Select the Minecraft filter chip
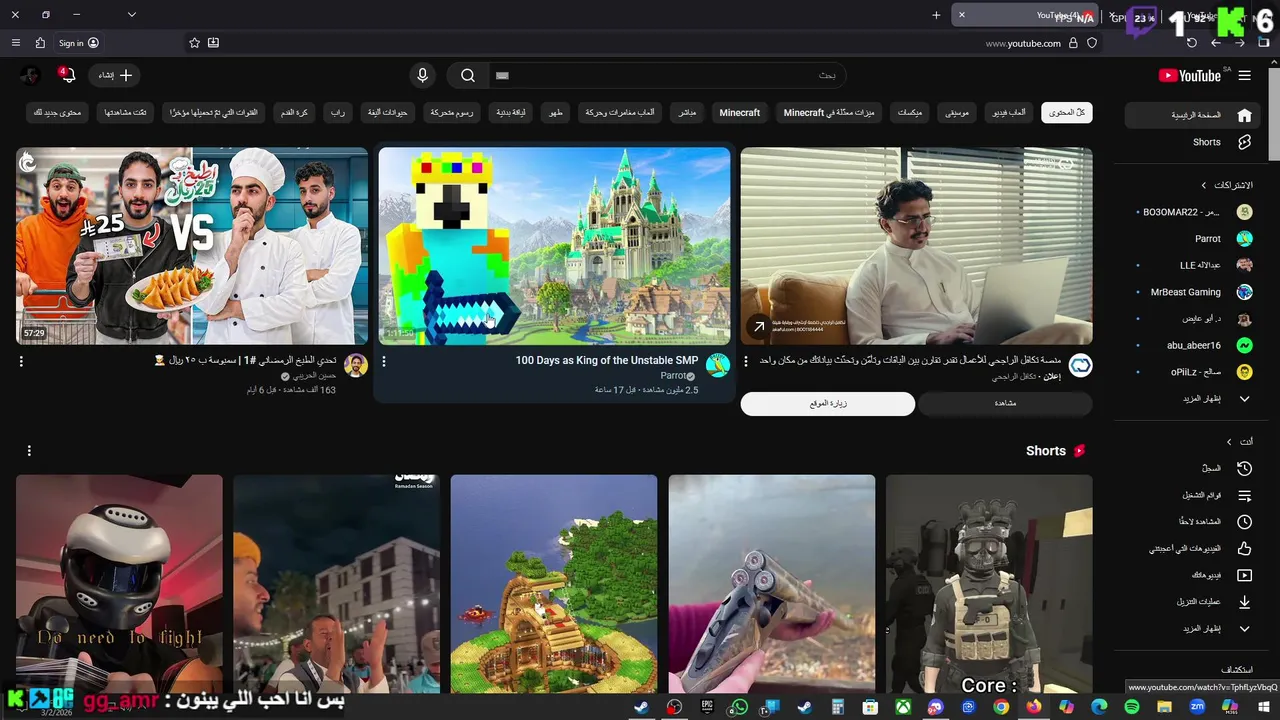This screenshot has height=720, width=1280. point(740,113)
